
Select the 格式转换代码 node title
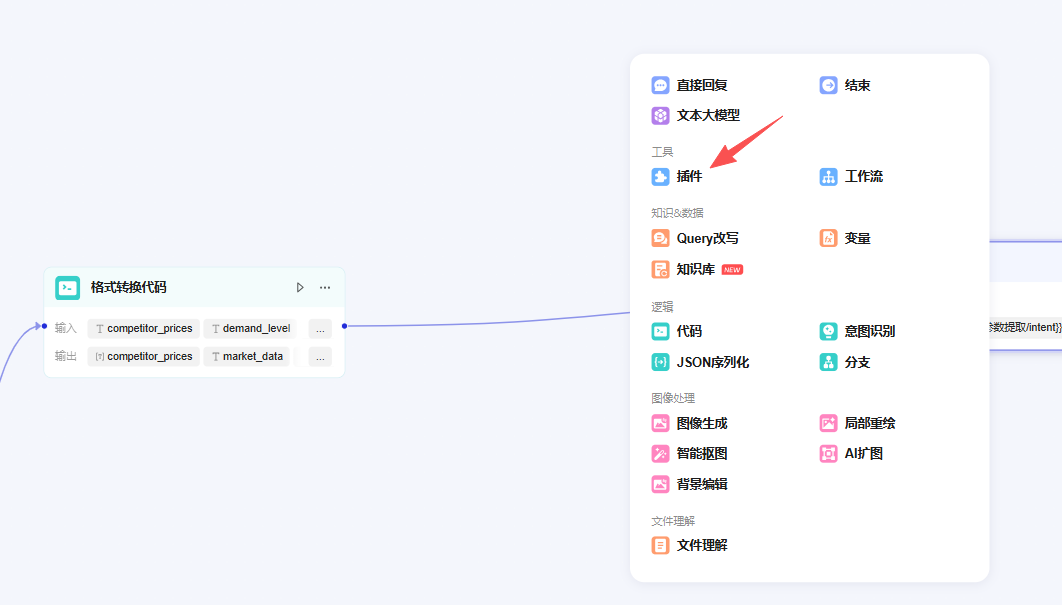(129, 287)
